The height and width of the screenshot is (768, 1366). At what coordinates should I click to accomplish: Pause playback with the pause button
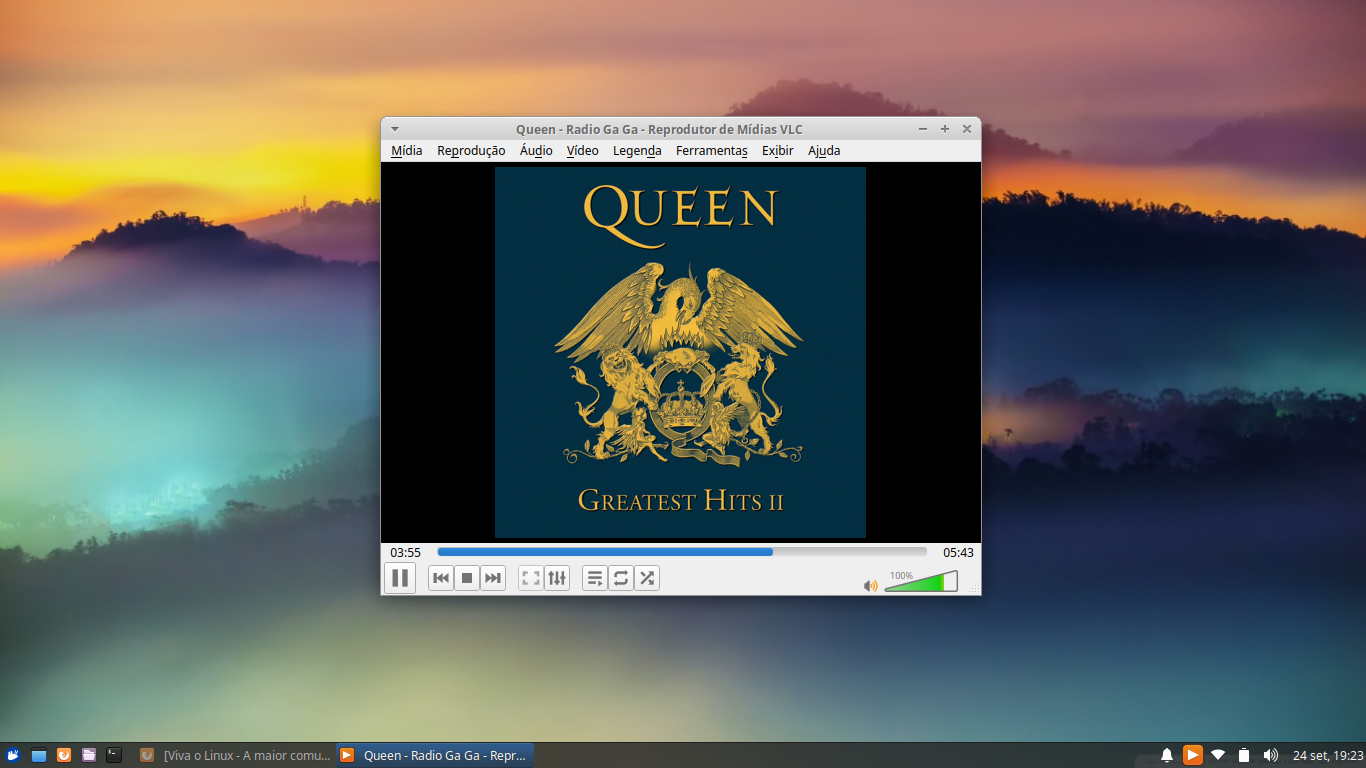(x=400, y=578)
